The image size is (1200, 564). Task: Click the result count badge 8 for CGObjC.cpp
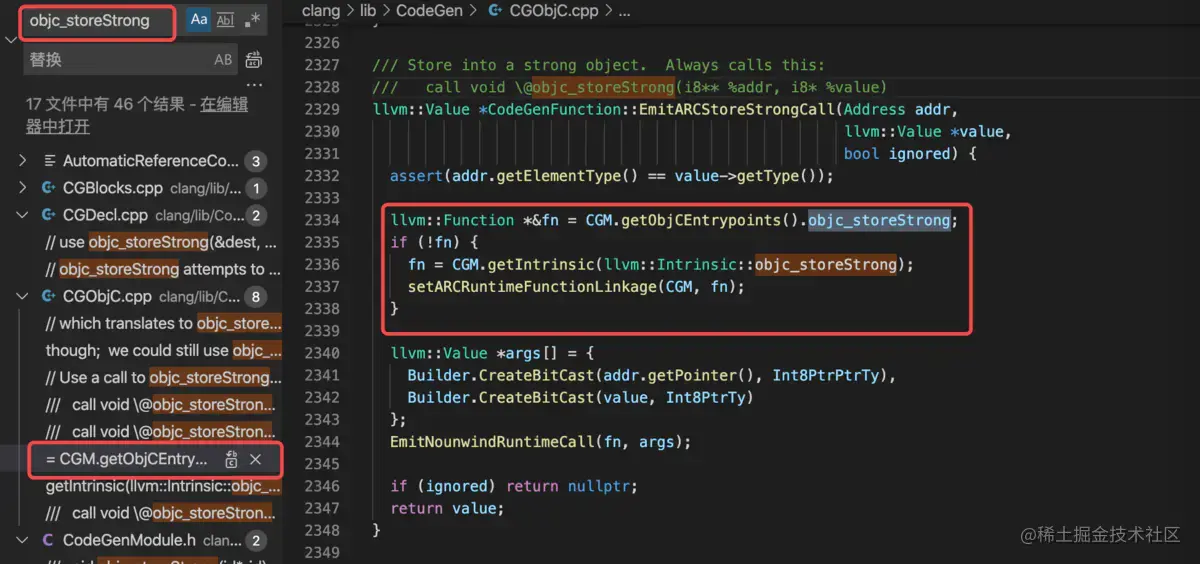(256, 297)
